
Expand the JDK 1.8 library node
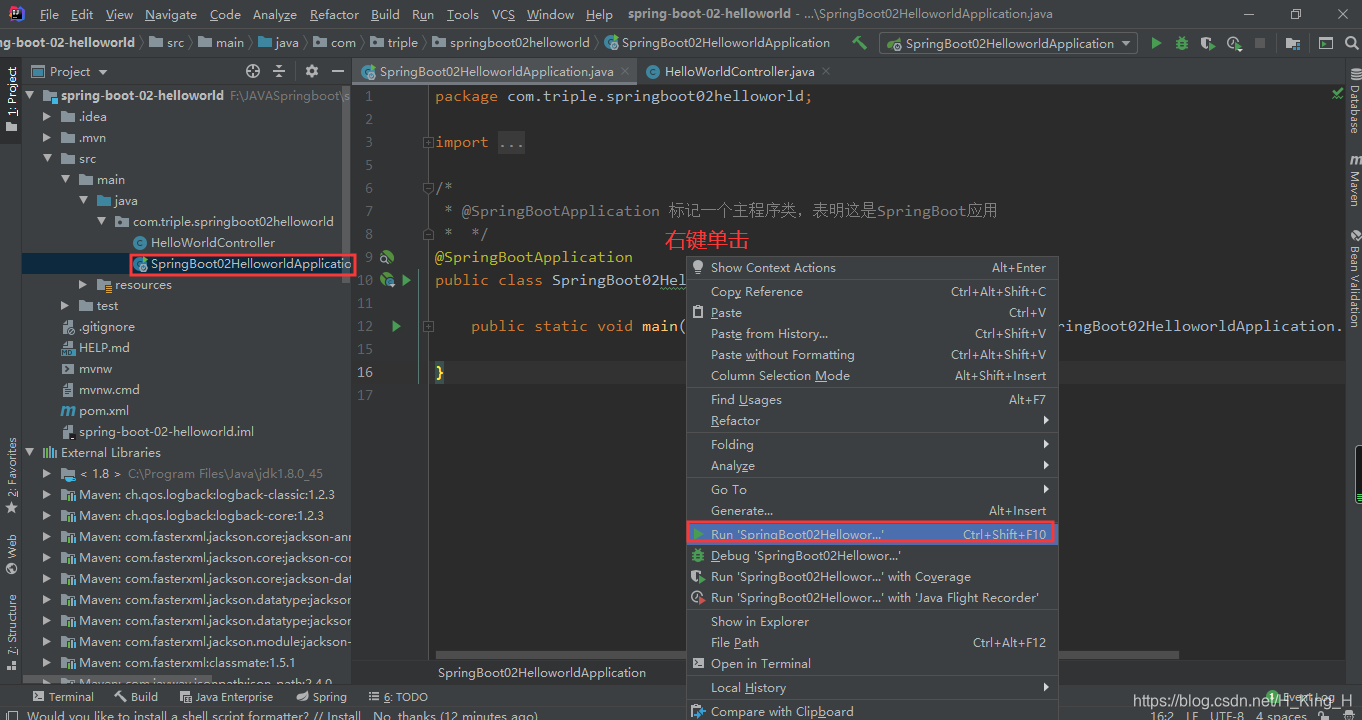coord(47,473)
